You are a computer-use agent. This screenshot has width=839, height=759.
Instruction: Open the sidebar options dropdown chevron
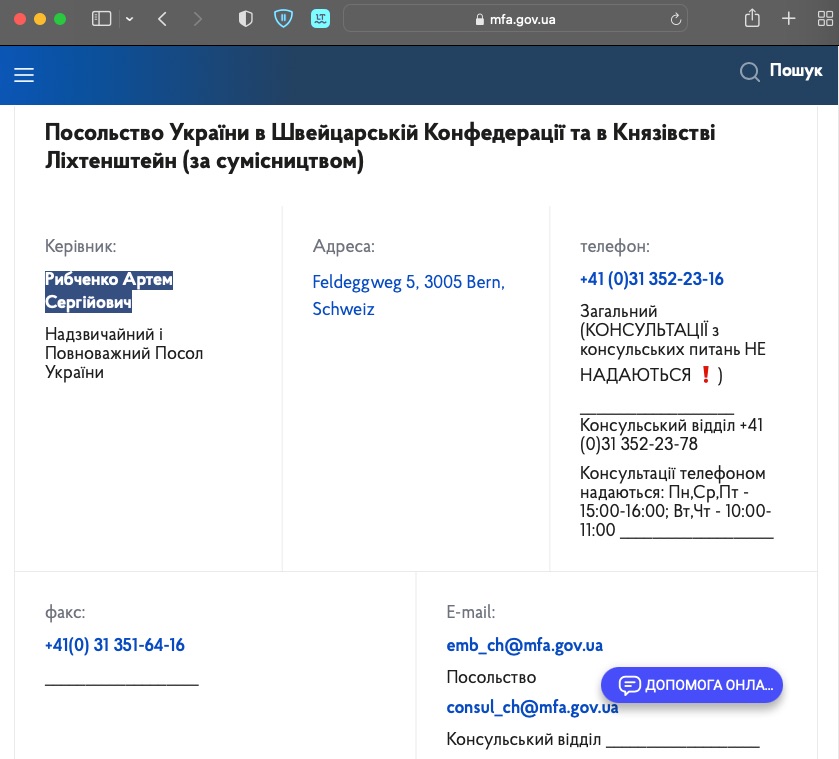point(129,19)
